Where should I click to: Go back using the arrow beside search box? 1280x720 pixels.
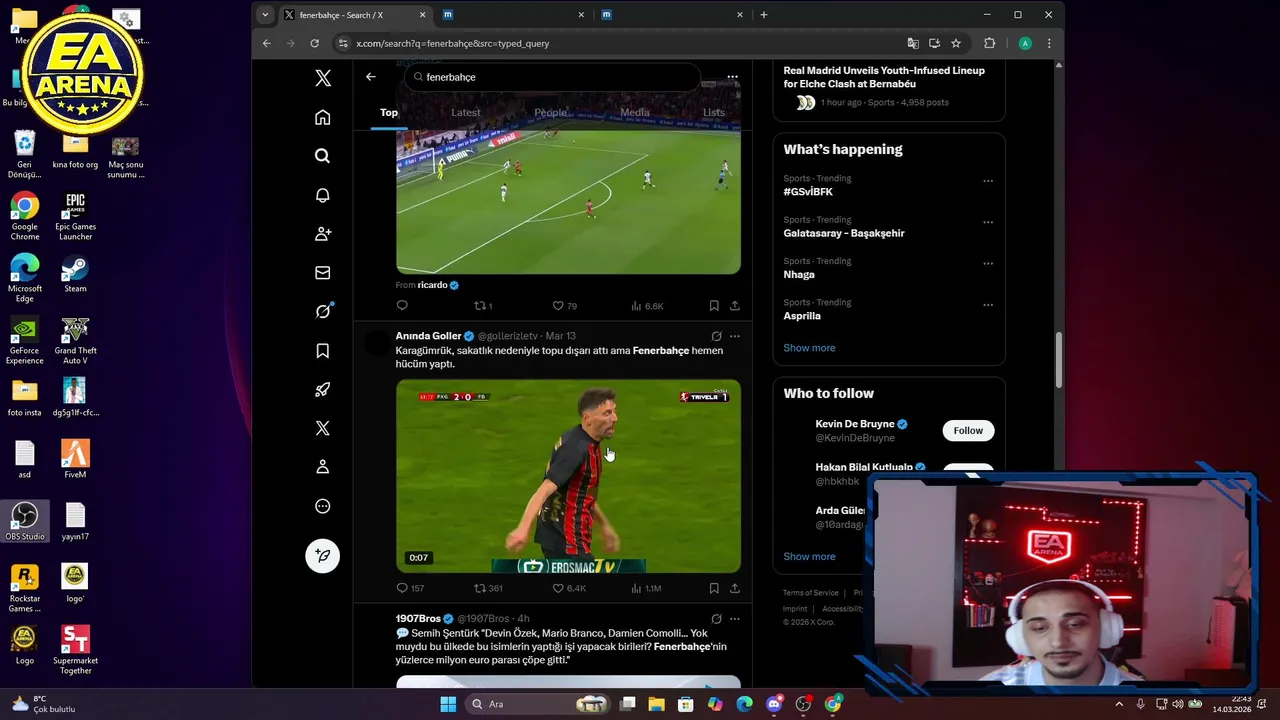pyautogui.click(x=370, y=77)
